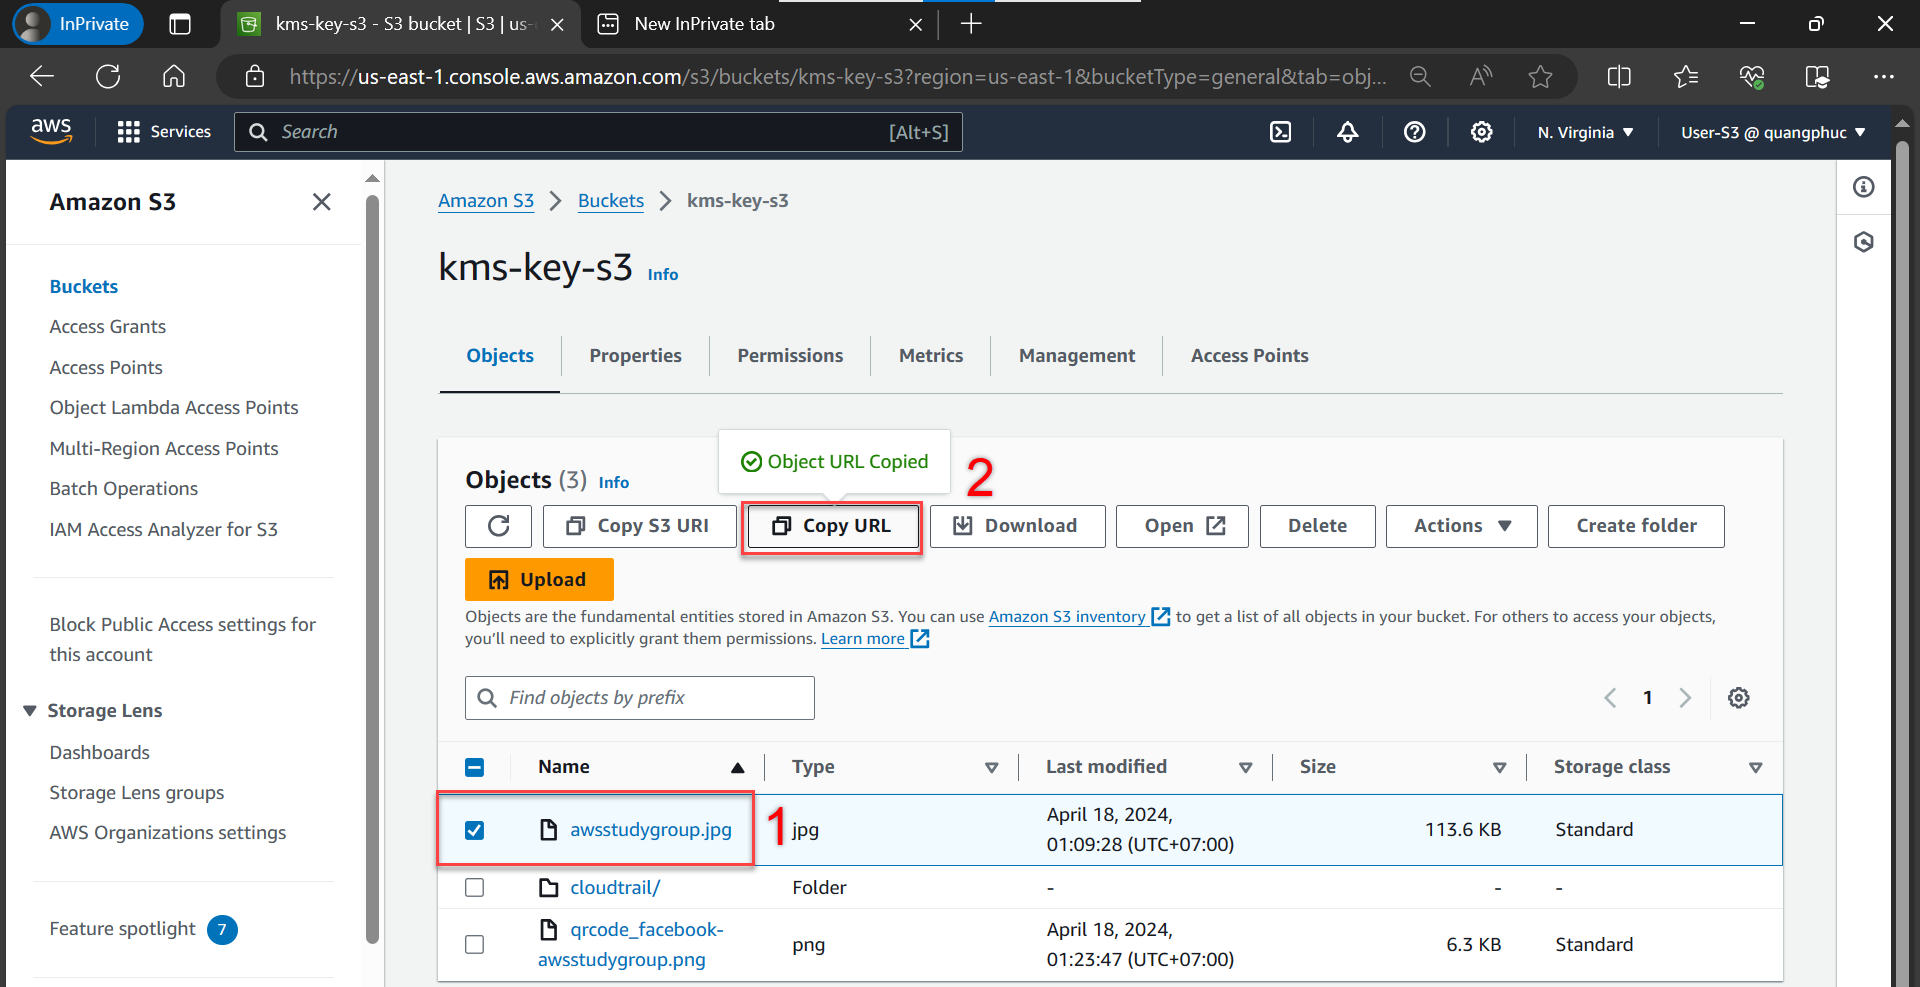1920x987 pixels.
Task: Open AWS home via the logo
Action: coord(51,131)
